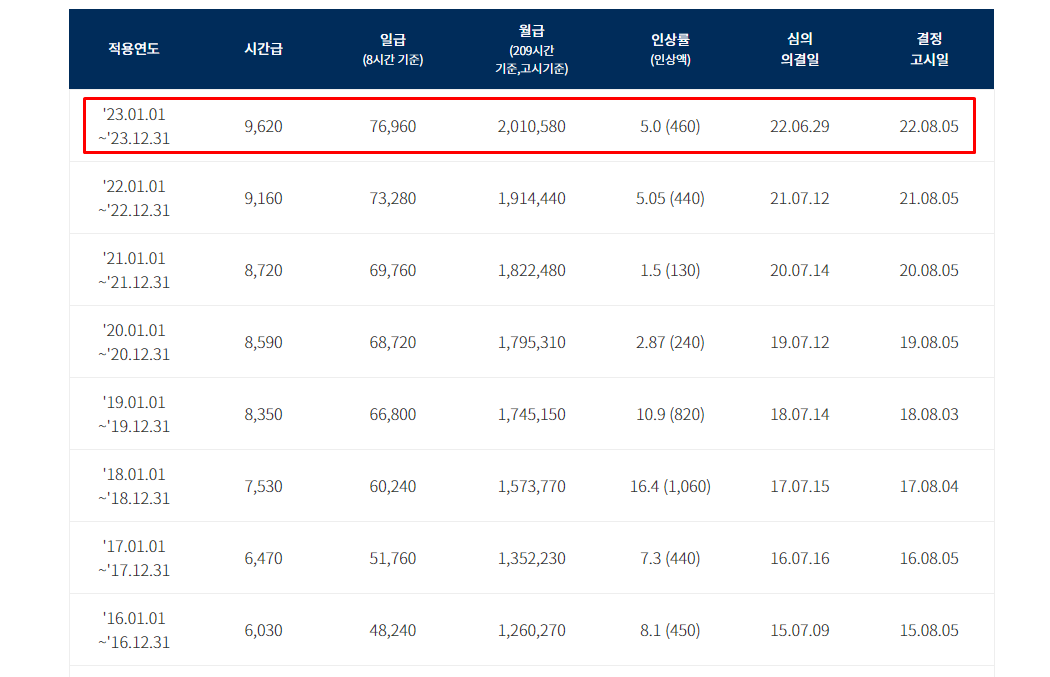
Task: Select notice date 20.08.05
Action: pyautogui.click(x=929, y=271)
